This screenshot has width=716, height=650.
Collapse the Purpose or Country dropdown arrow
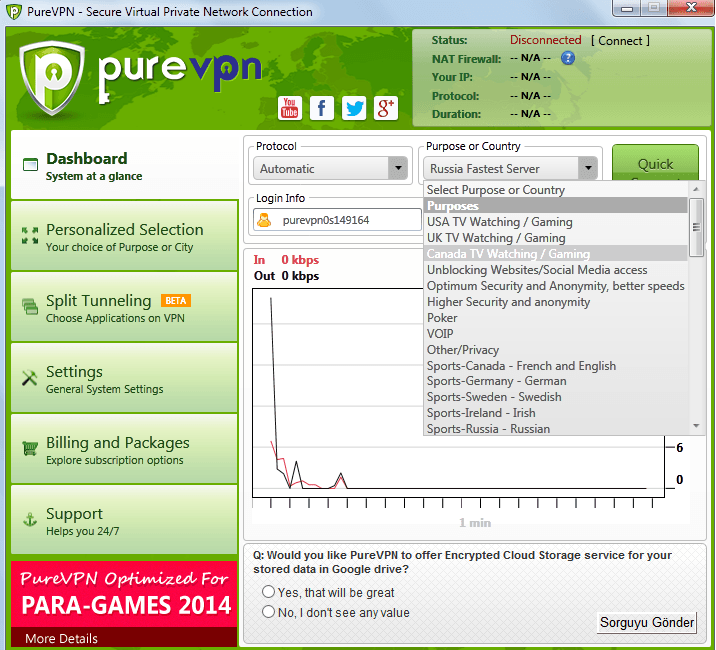click(x=588, y=168)
